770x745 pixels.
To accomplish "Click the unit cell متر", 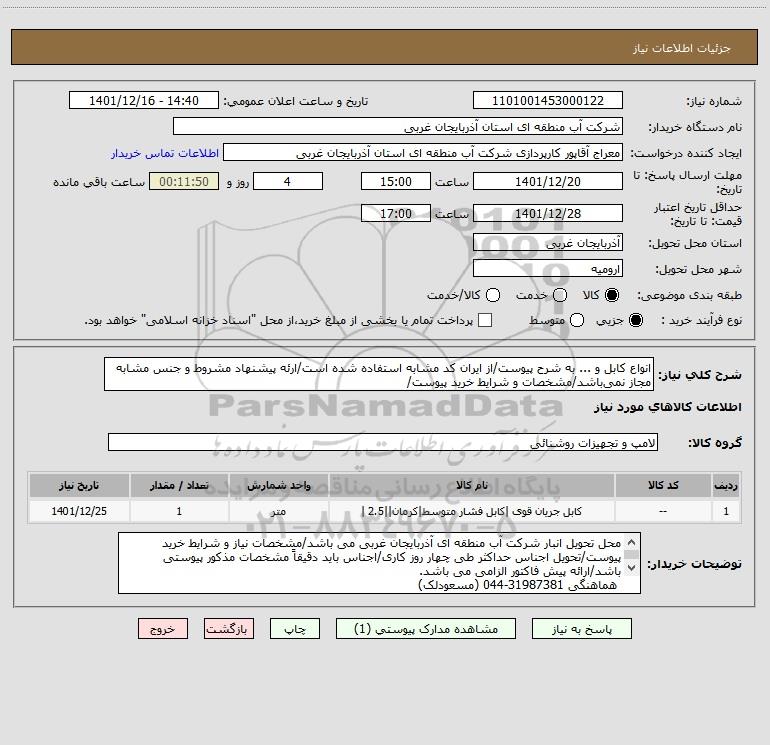I will click(278, 511).
